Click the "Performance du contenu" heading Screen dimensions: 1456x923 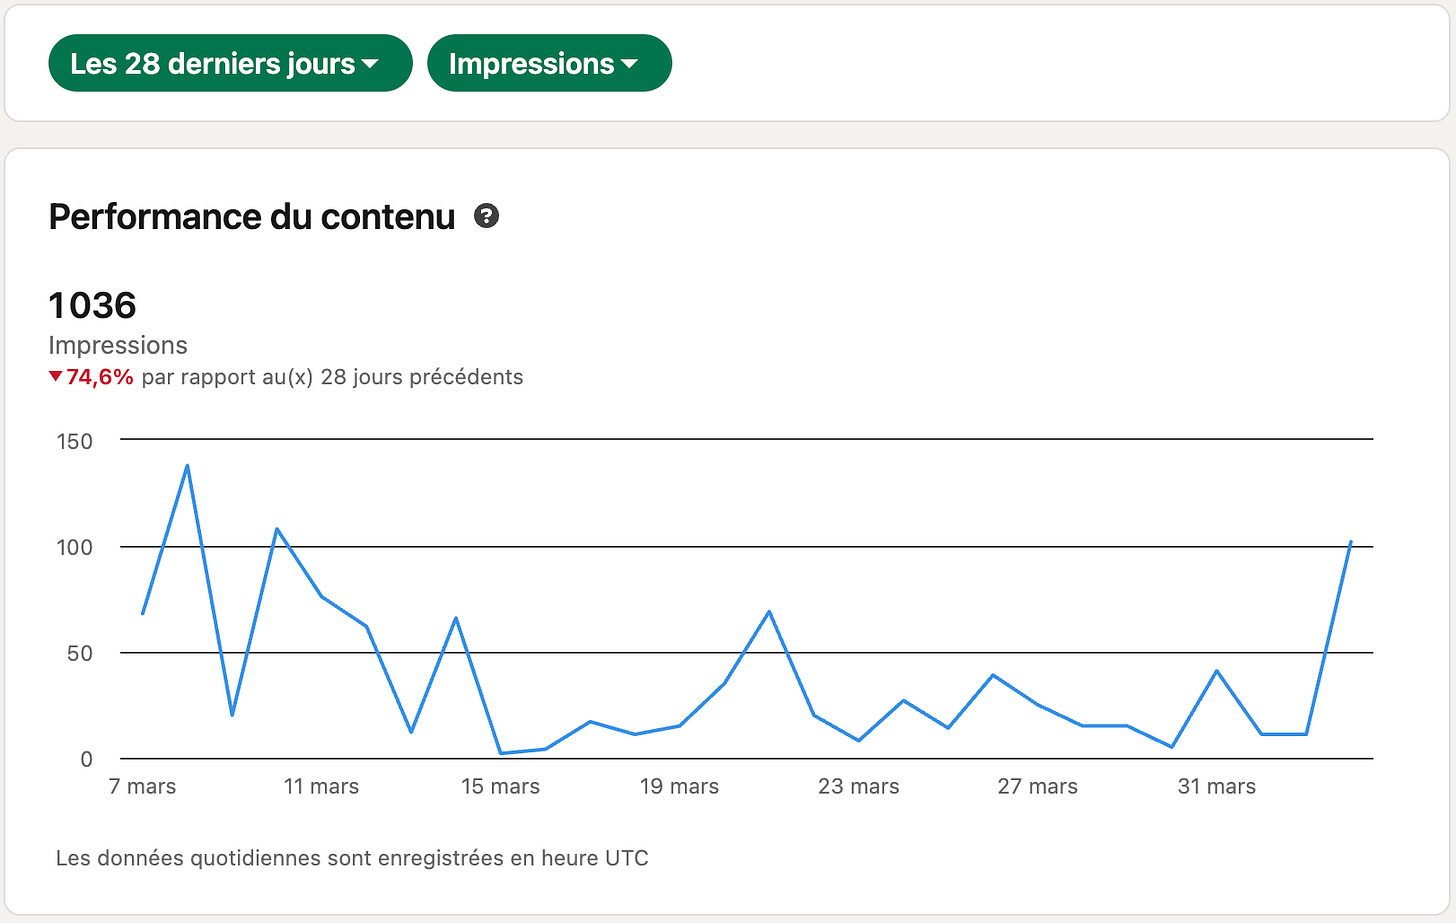pos(252,217)
